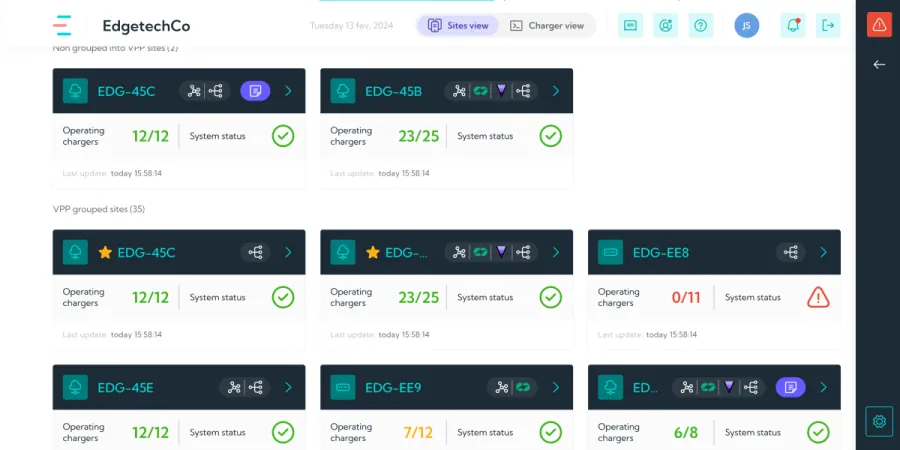Click the hierarchy icon on starred EDG-45C card
This screenshot has width=900, height=450.
(255, 252)
